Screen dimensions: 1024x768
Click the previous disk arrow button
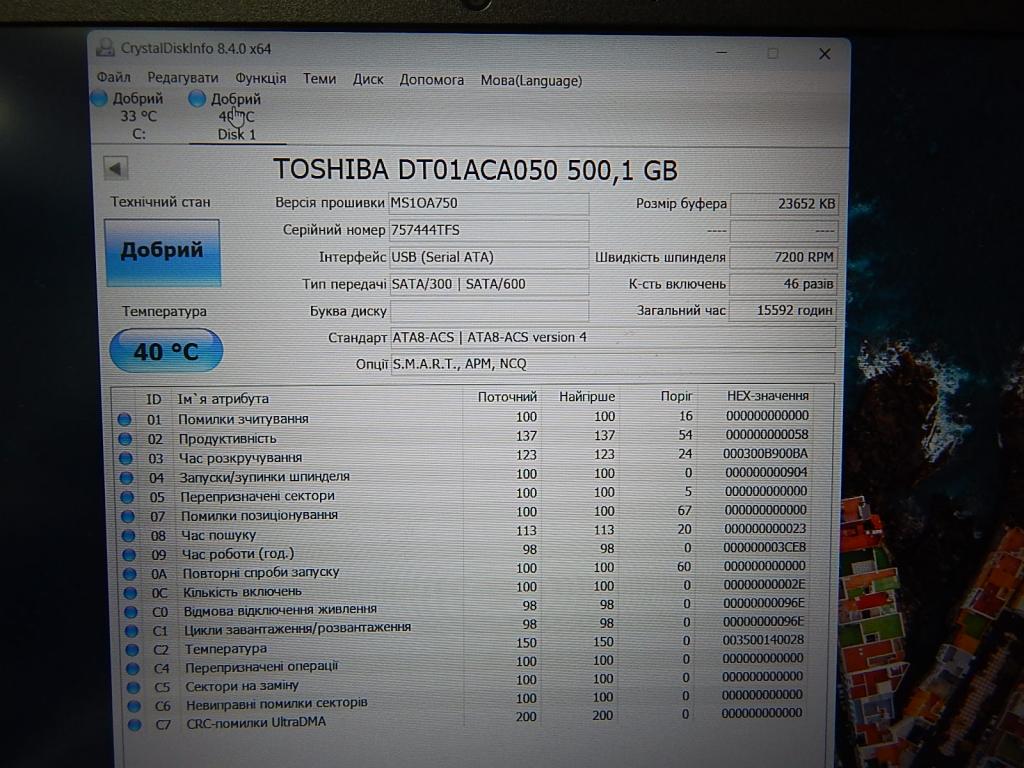coord(116,168)
